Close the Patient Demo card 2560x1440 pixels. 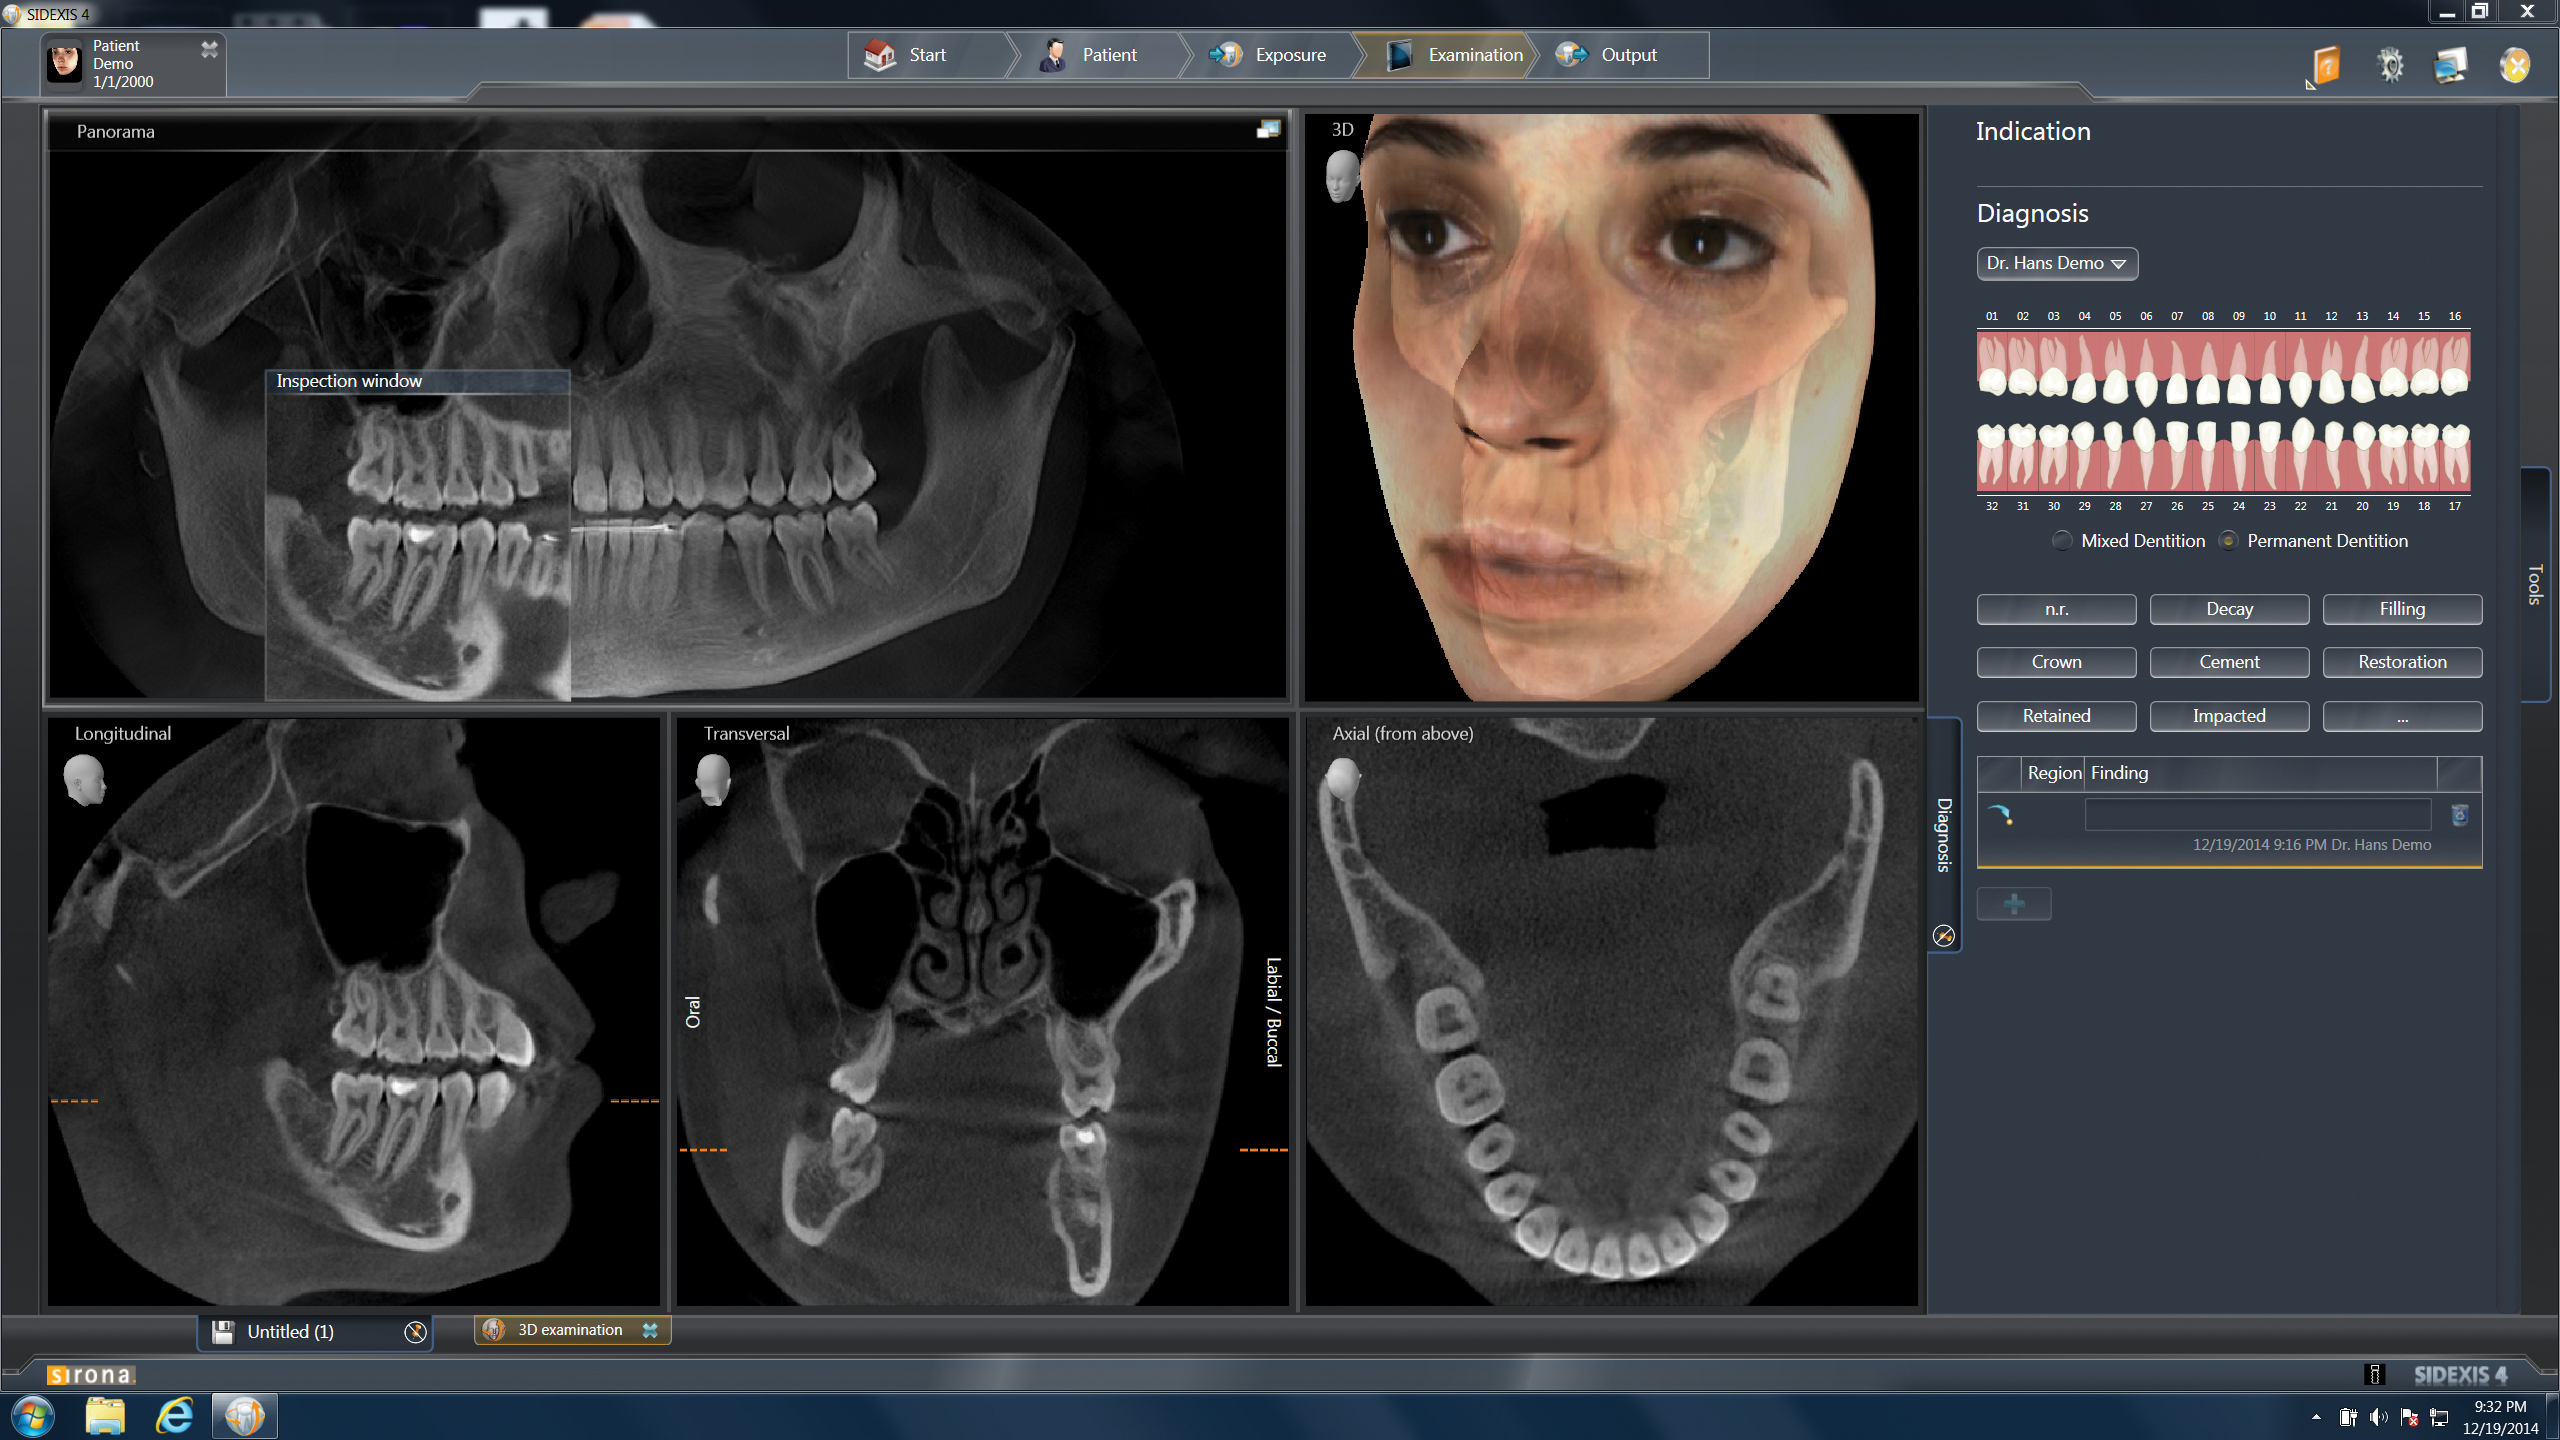point(209,49)
